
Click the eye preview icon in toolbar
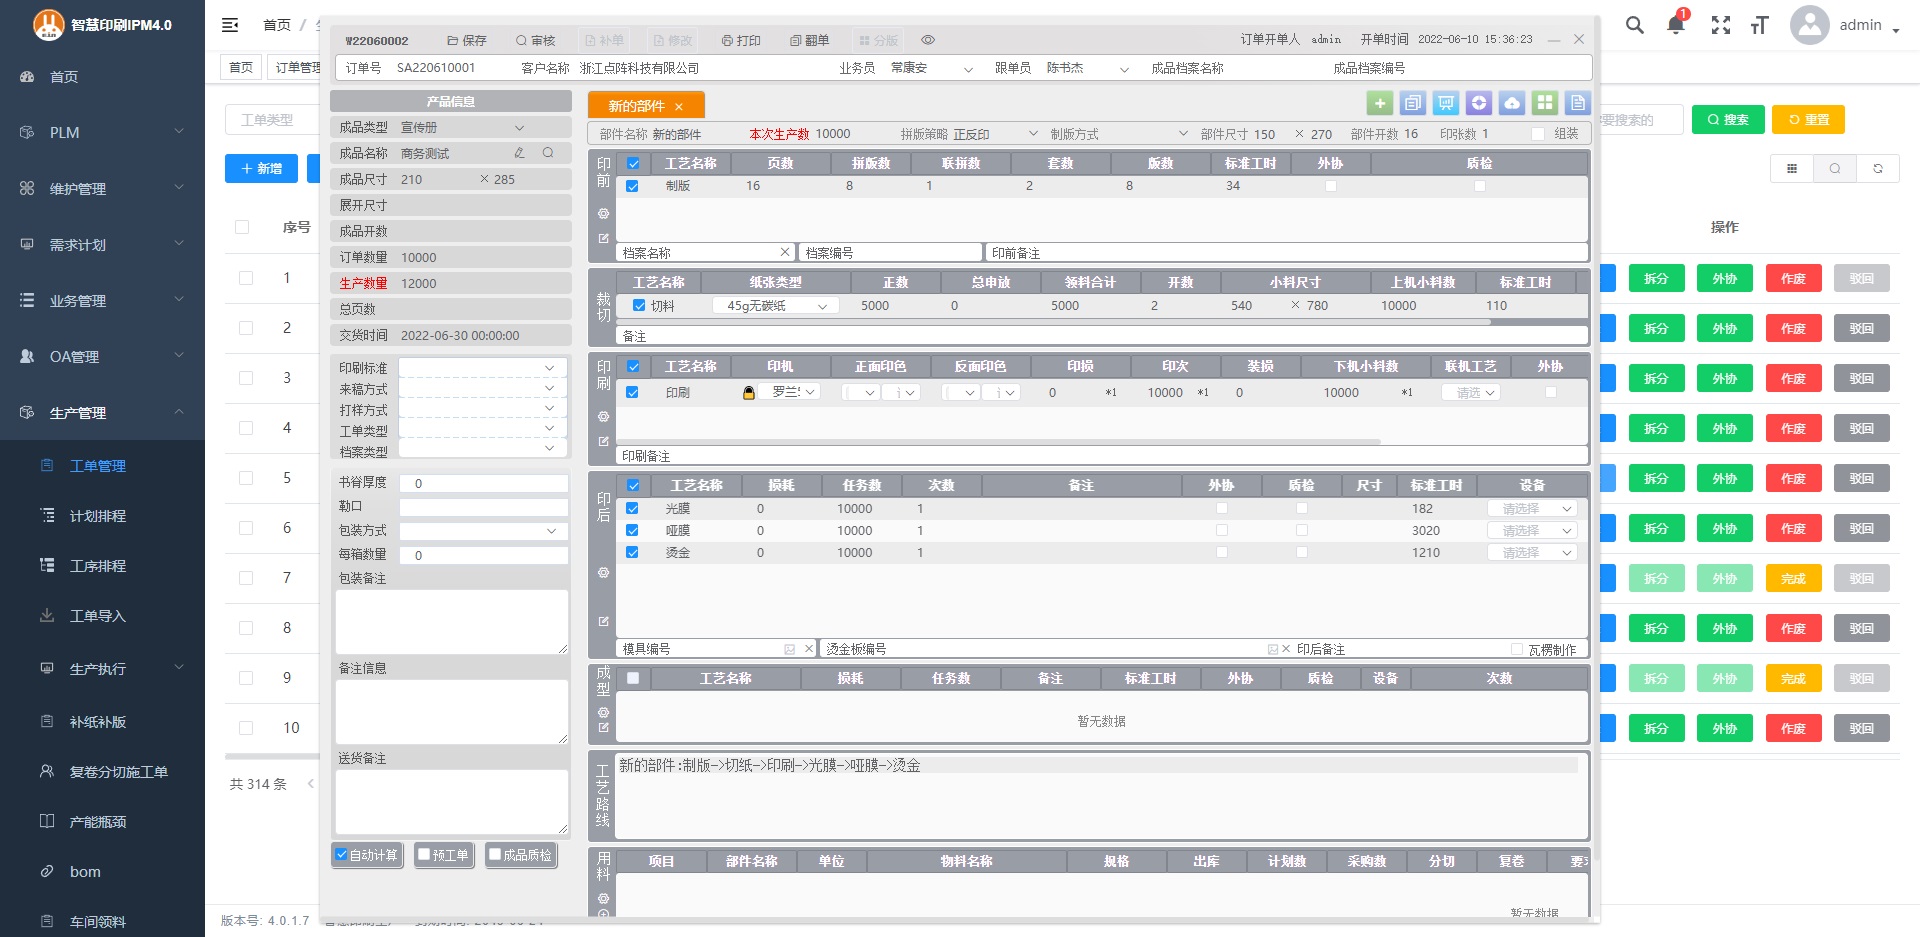(x=928, y=40)
